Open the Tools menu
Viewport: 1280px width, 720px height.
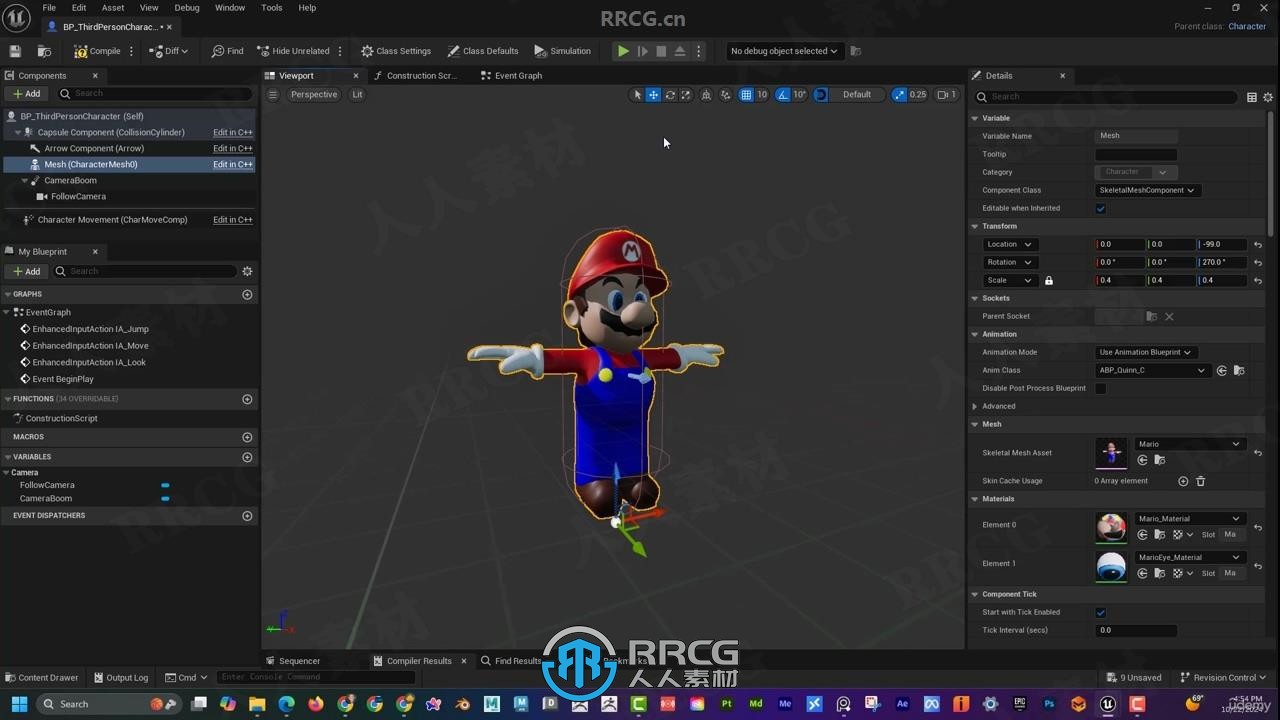[272, 8]
